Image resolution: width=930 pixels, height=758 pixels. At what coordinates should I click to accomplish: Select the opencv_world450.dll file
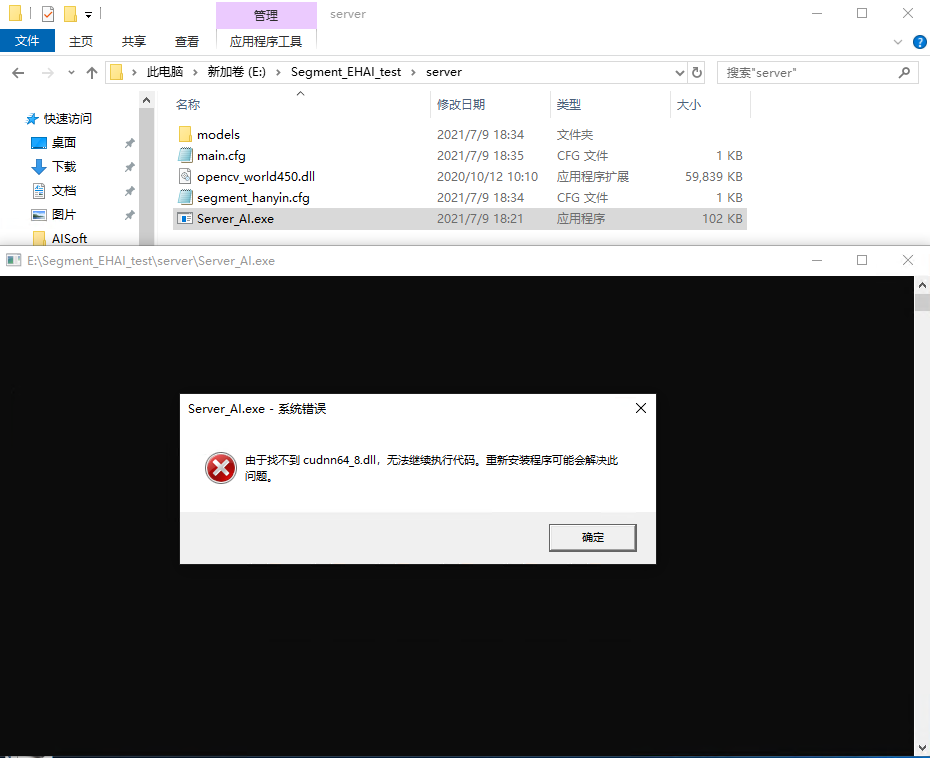click(x=255, y=176)
